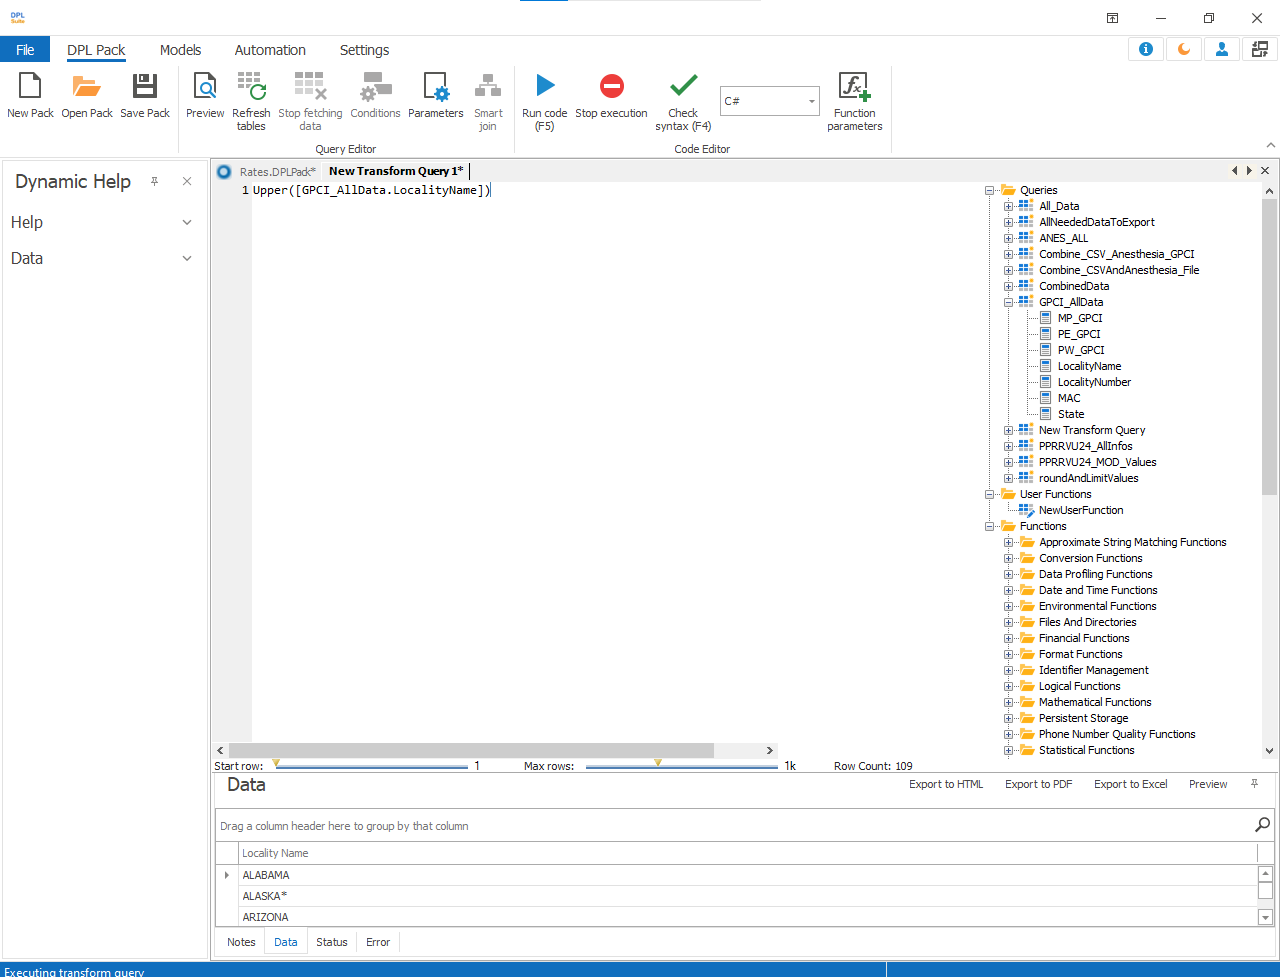Click the Locality Name column header

(x=748, y=853)
